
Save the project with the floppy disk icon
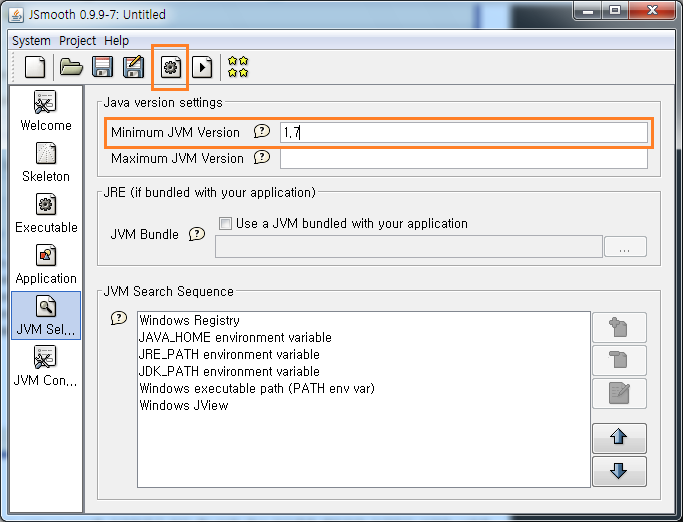click(102, 67)
